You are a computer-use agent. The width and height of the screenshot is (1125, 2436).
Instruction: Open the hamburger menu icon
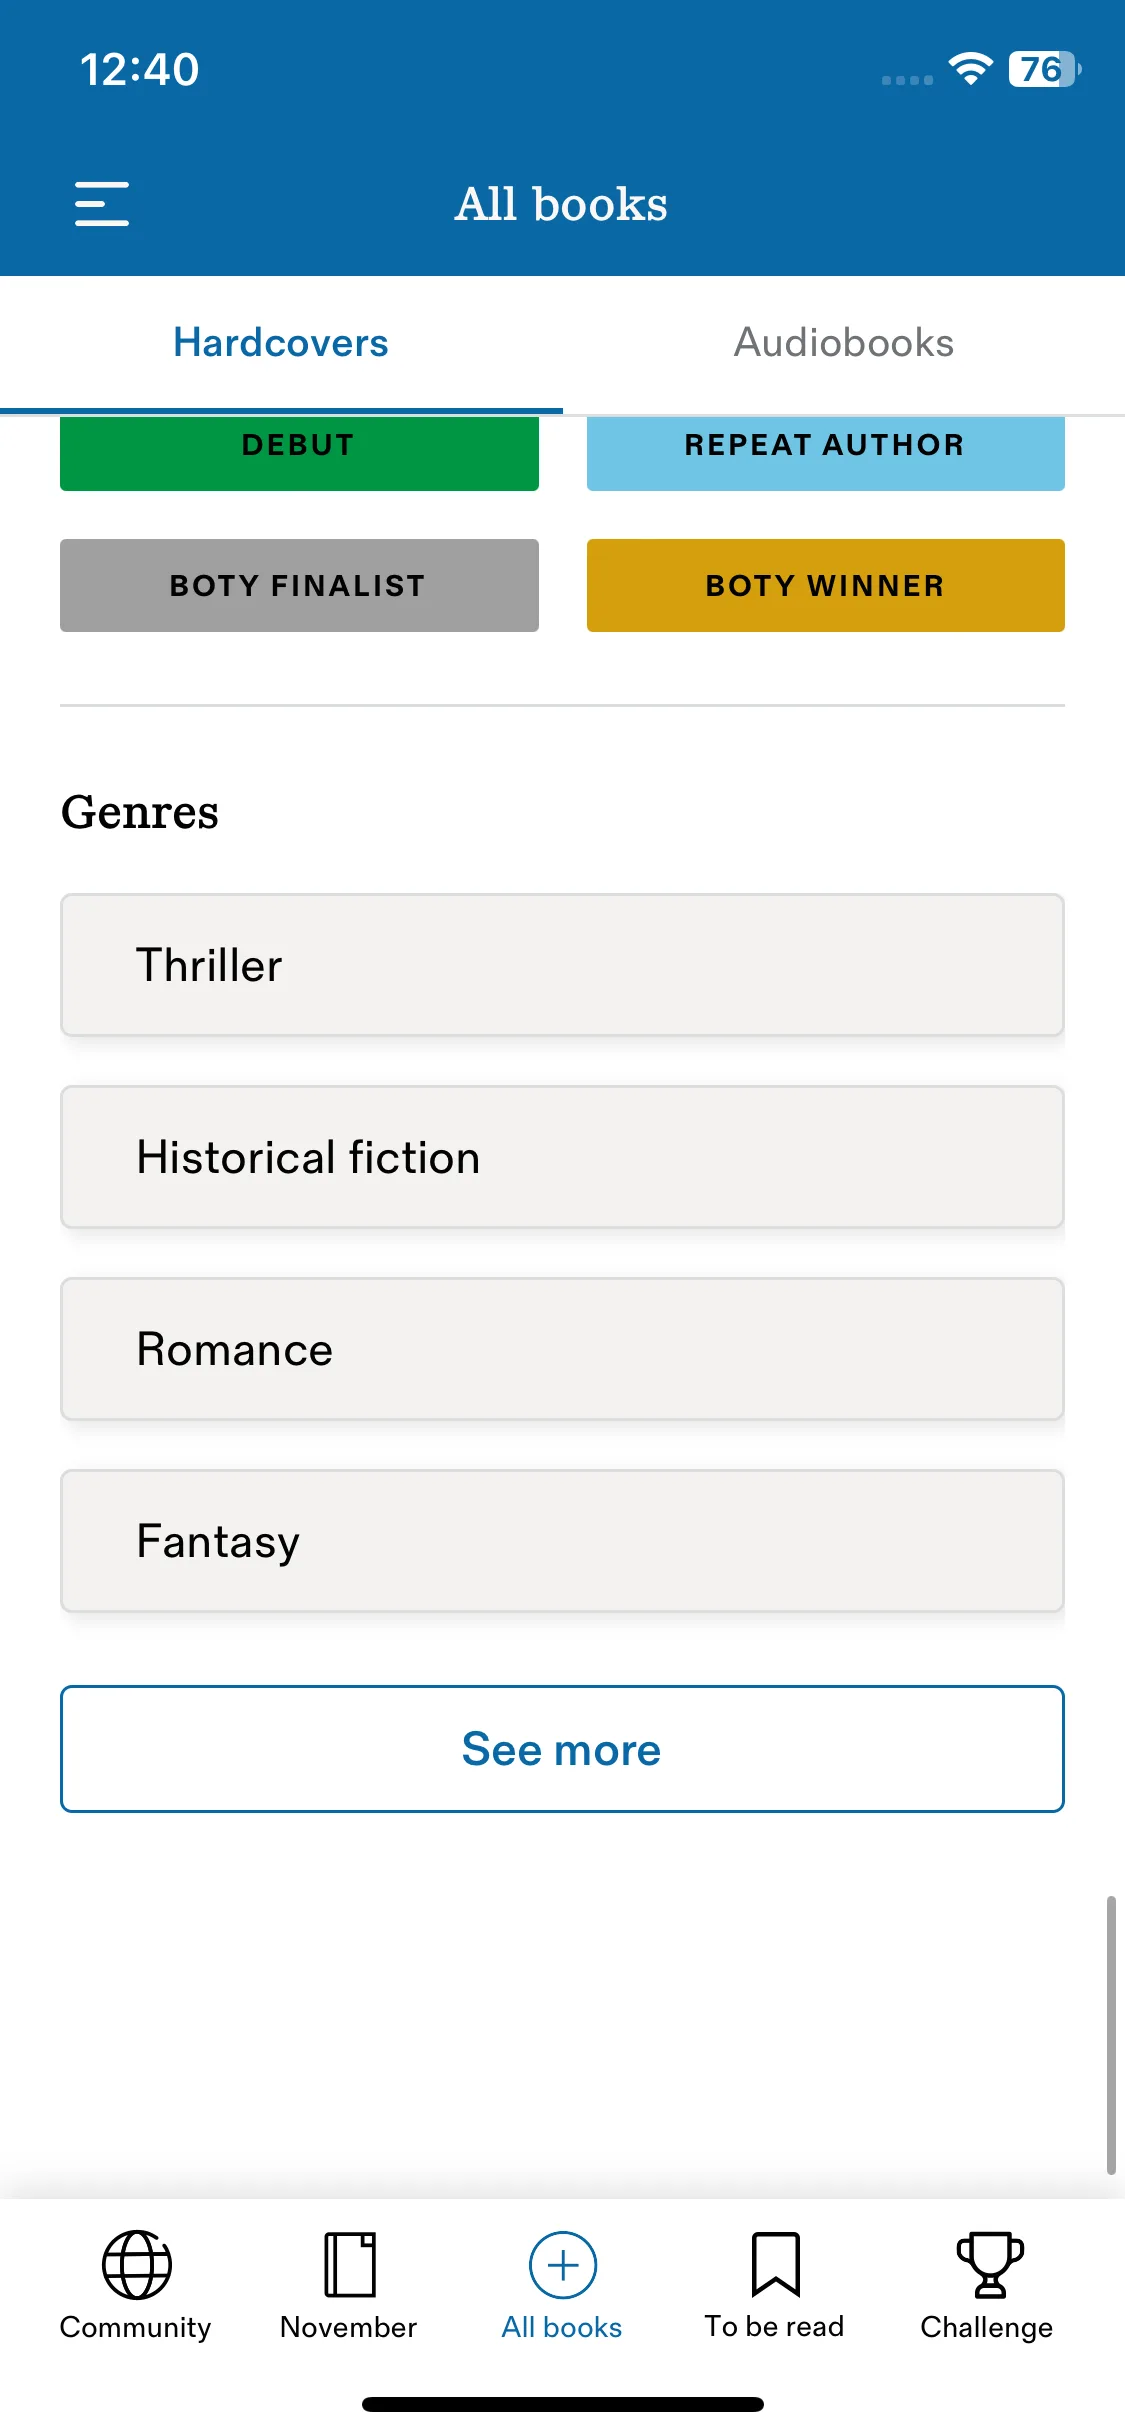102,204
